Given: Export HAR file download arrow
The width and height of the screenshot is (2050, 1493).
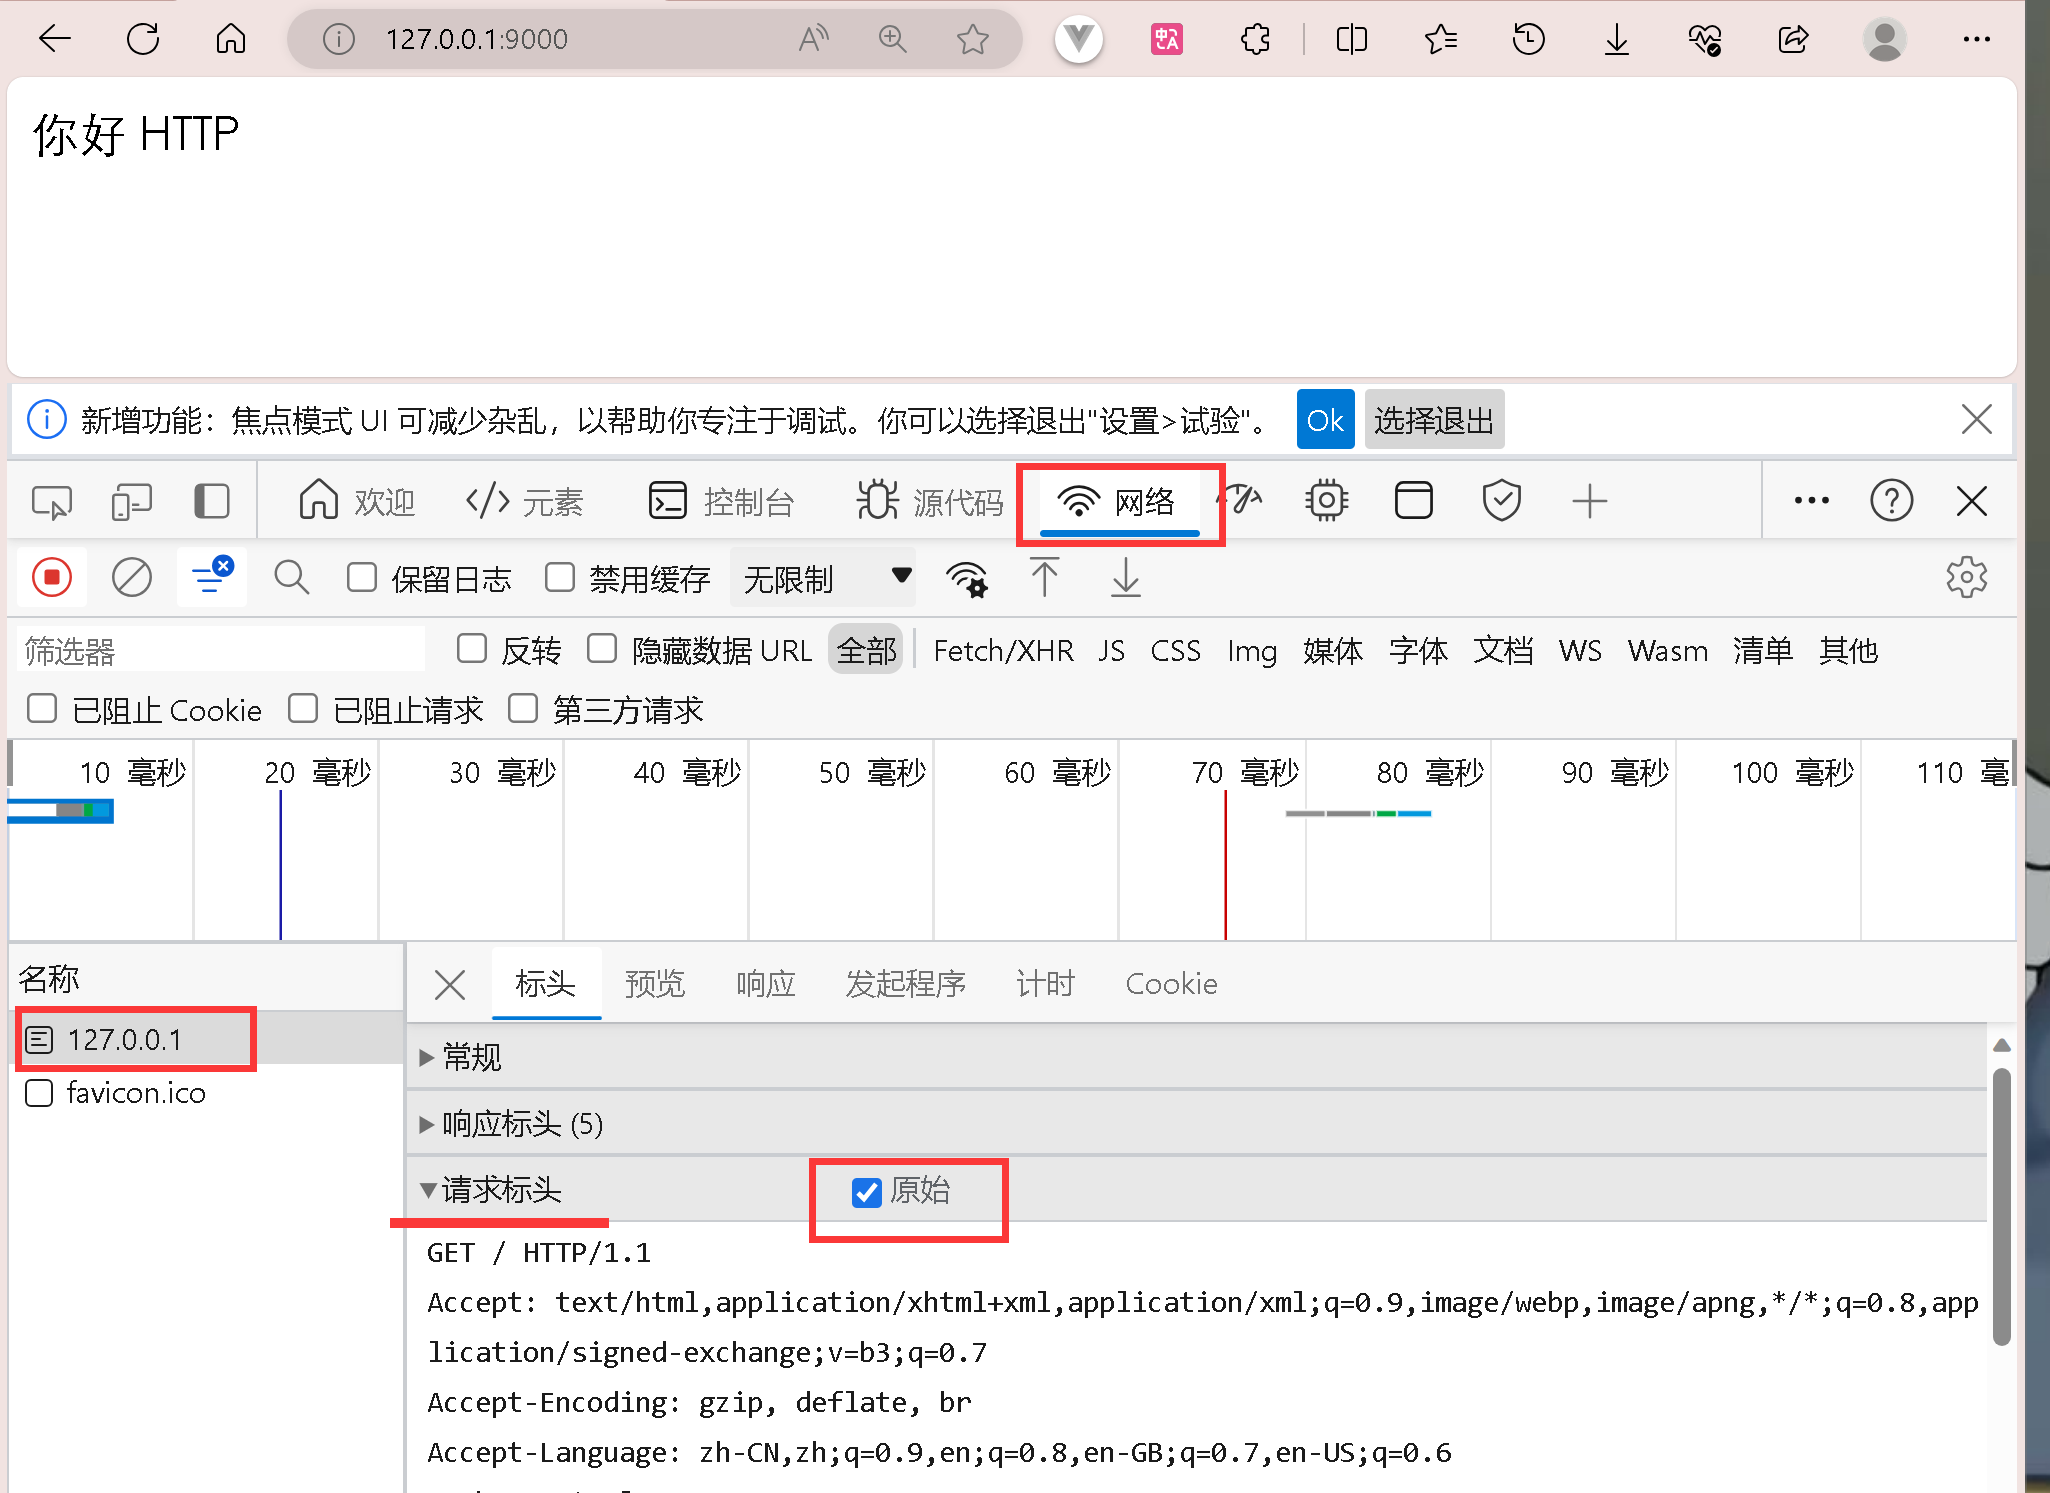Looking at the screenshot, I should coord(1126,577).
